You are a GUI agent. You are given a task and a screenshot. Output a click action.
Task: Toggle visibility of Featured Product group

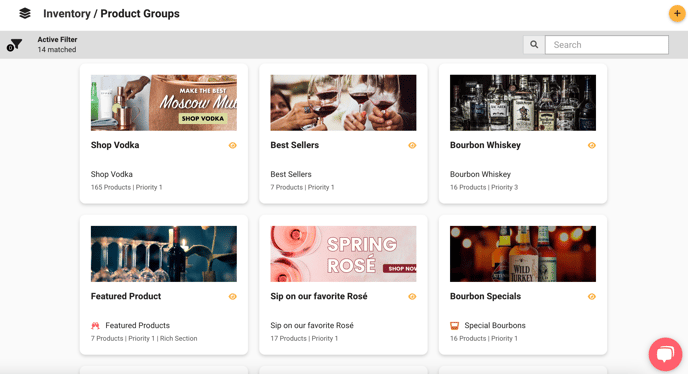(233, 297)
